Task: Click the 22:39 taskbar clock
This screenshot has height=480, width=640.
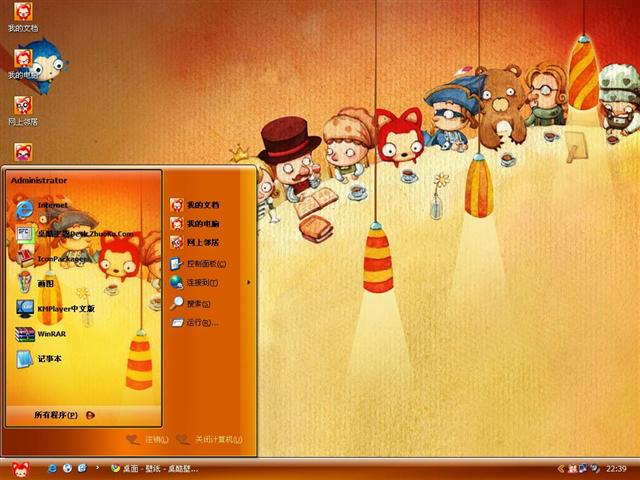Action: tap(616, 469)
